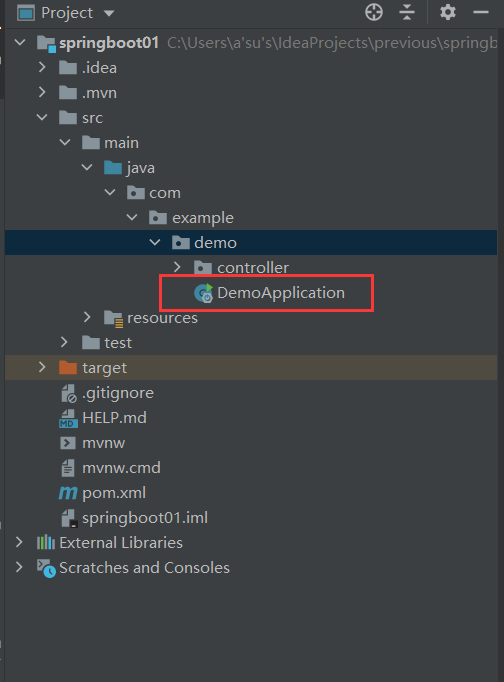The image size is (504, 682).
Task: Click the Select Opened File crosshair icon
Action: click(x=374, y=12)
